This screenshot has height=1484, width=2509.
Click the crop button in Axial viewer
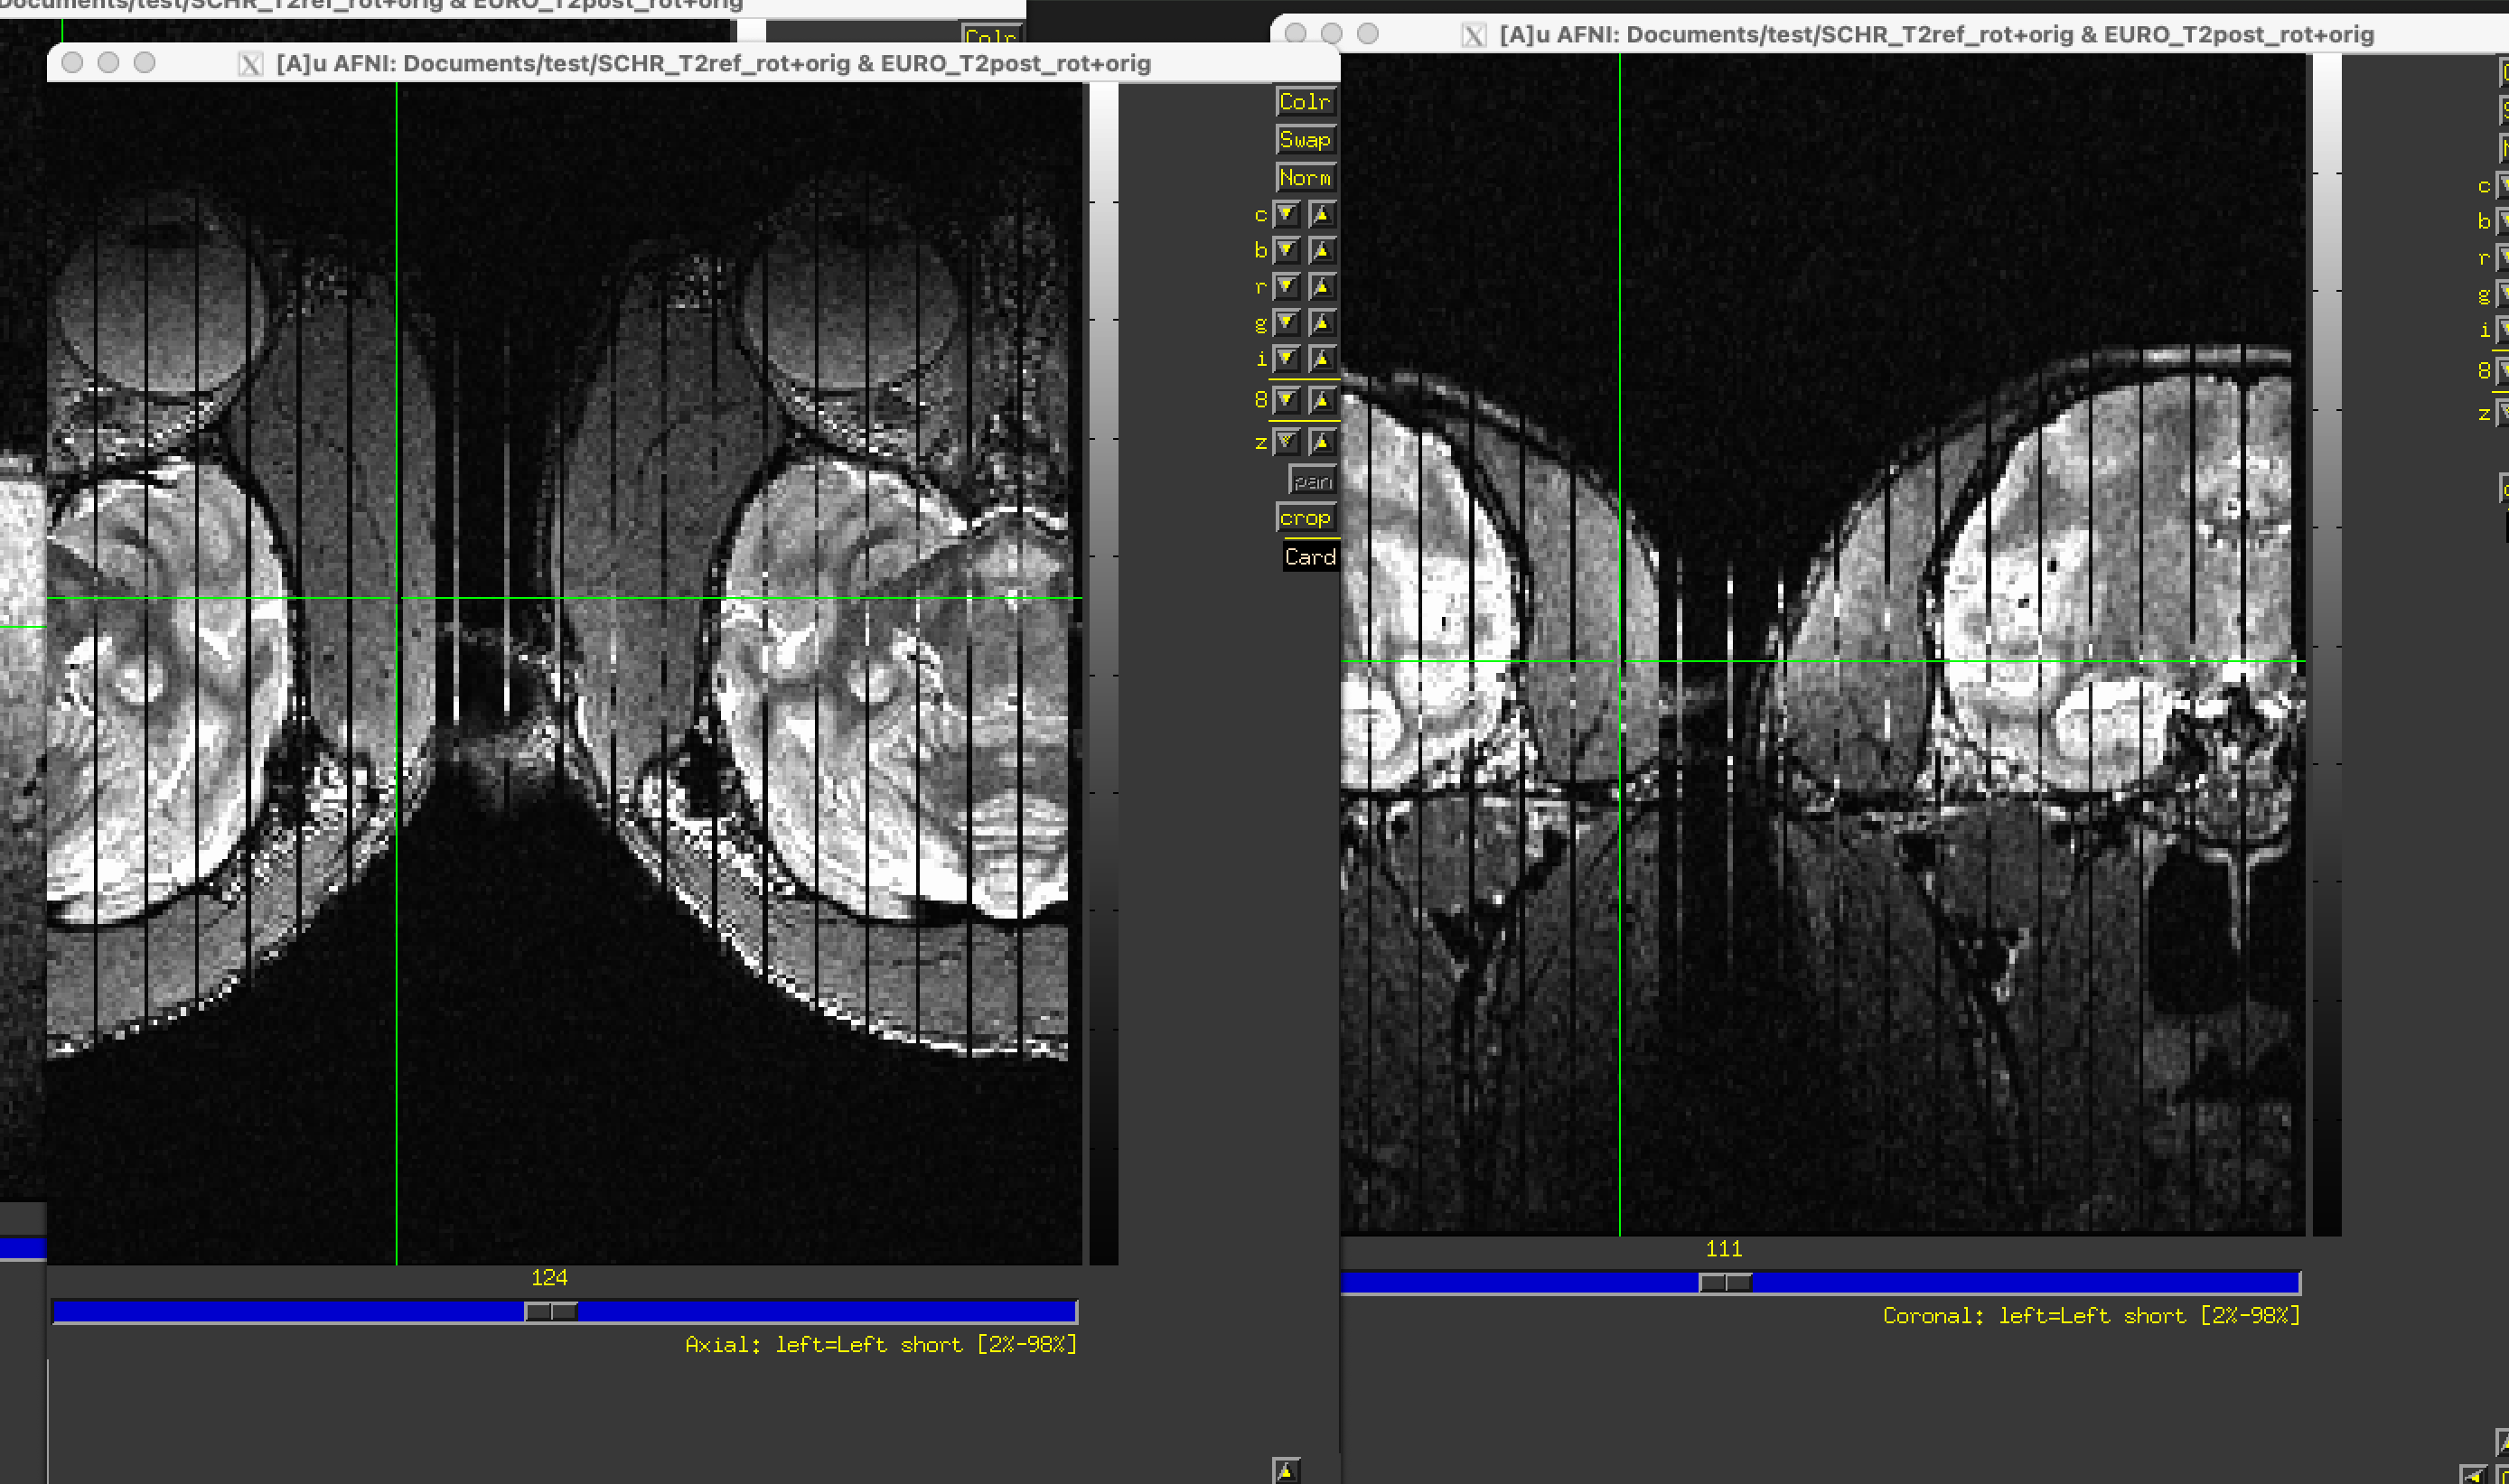[x=1305, y=518]
